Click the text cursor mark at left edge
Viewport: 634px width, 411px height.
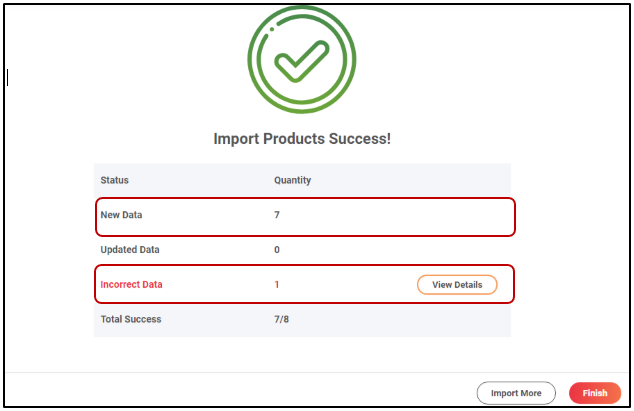[7, 77]
